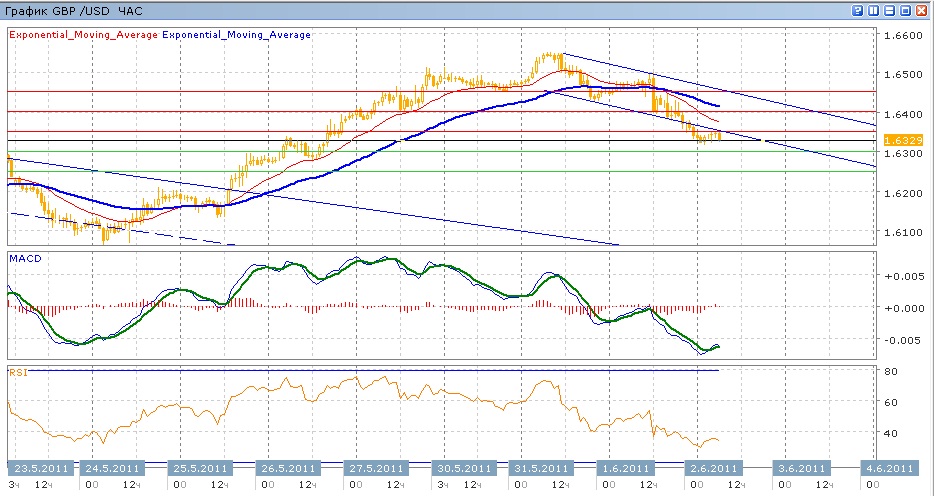This screenshot has height=496, width=934.
Task: Select the 25.5.2011 date on the timeline
Action: [201, 467]
